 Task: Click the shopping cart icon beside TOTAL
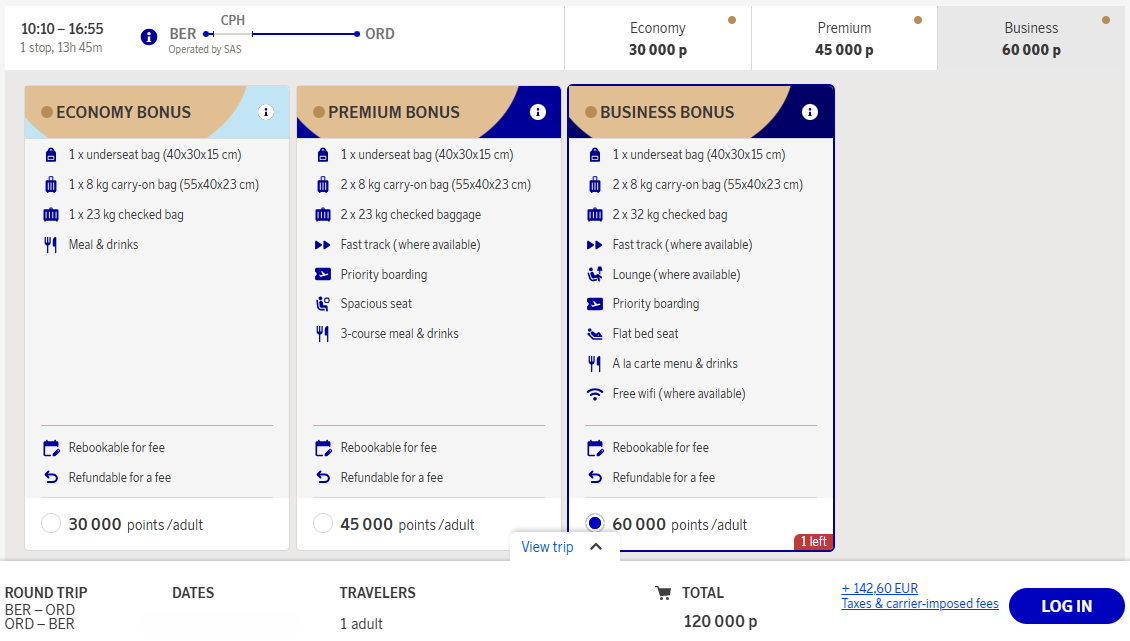click(x=663, y=593)
